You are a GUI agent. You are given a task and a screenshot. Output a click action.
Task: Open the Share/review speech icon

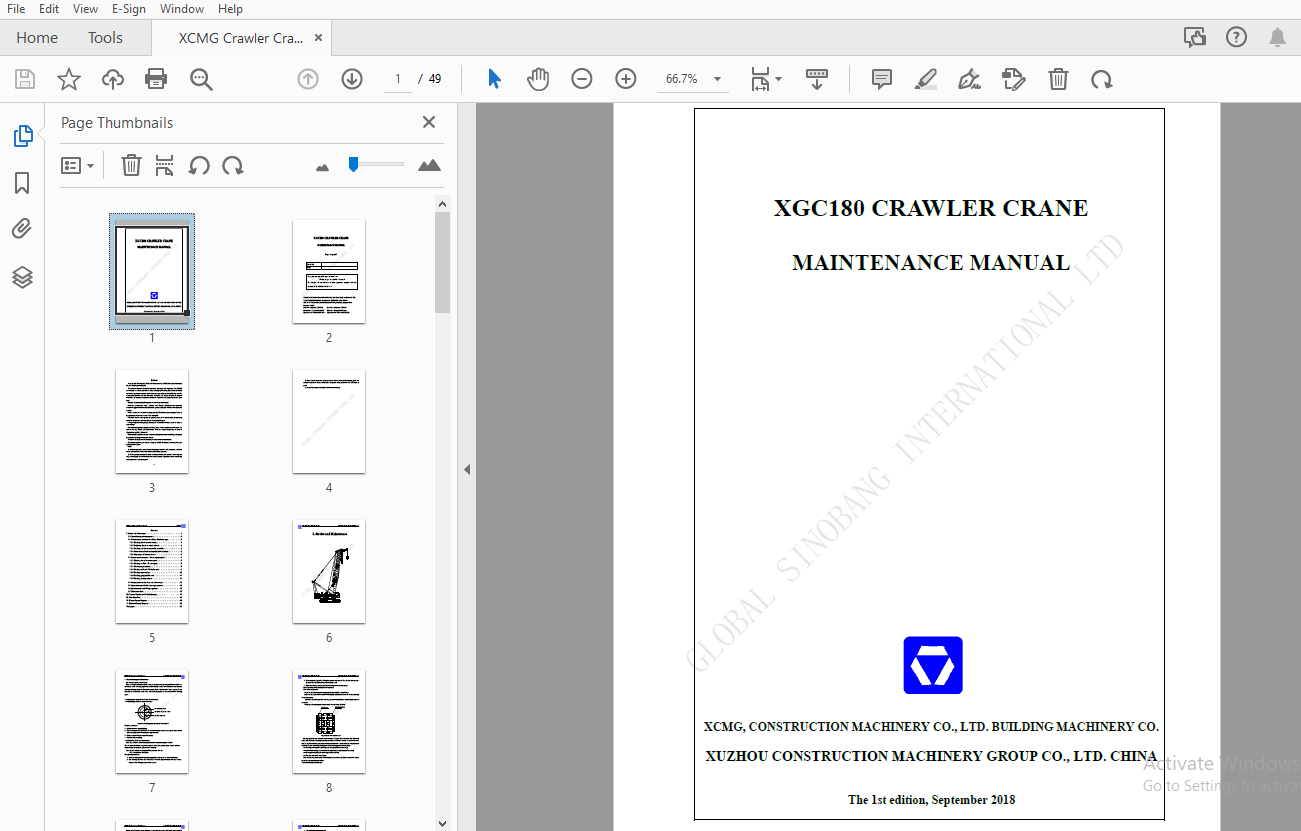pyautogui.click(x=1195, y=37)
